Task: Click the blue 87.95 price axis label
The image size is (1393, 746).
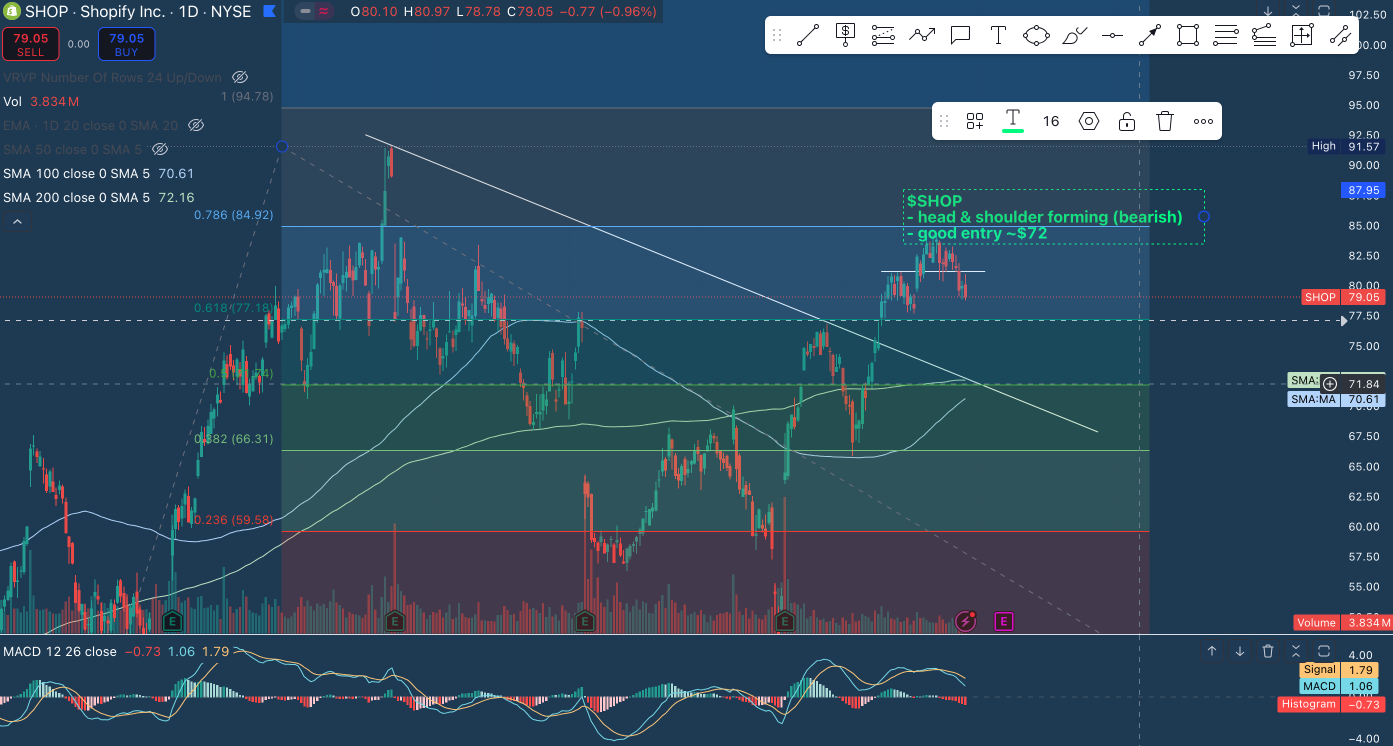Action: coord(1363,189)
